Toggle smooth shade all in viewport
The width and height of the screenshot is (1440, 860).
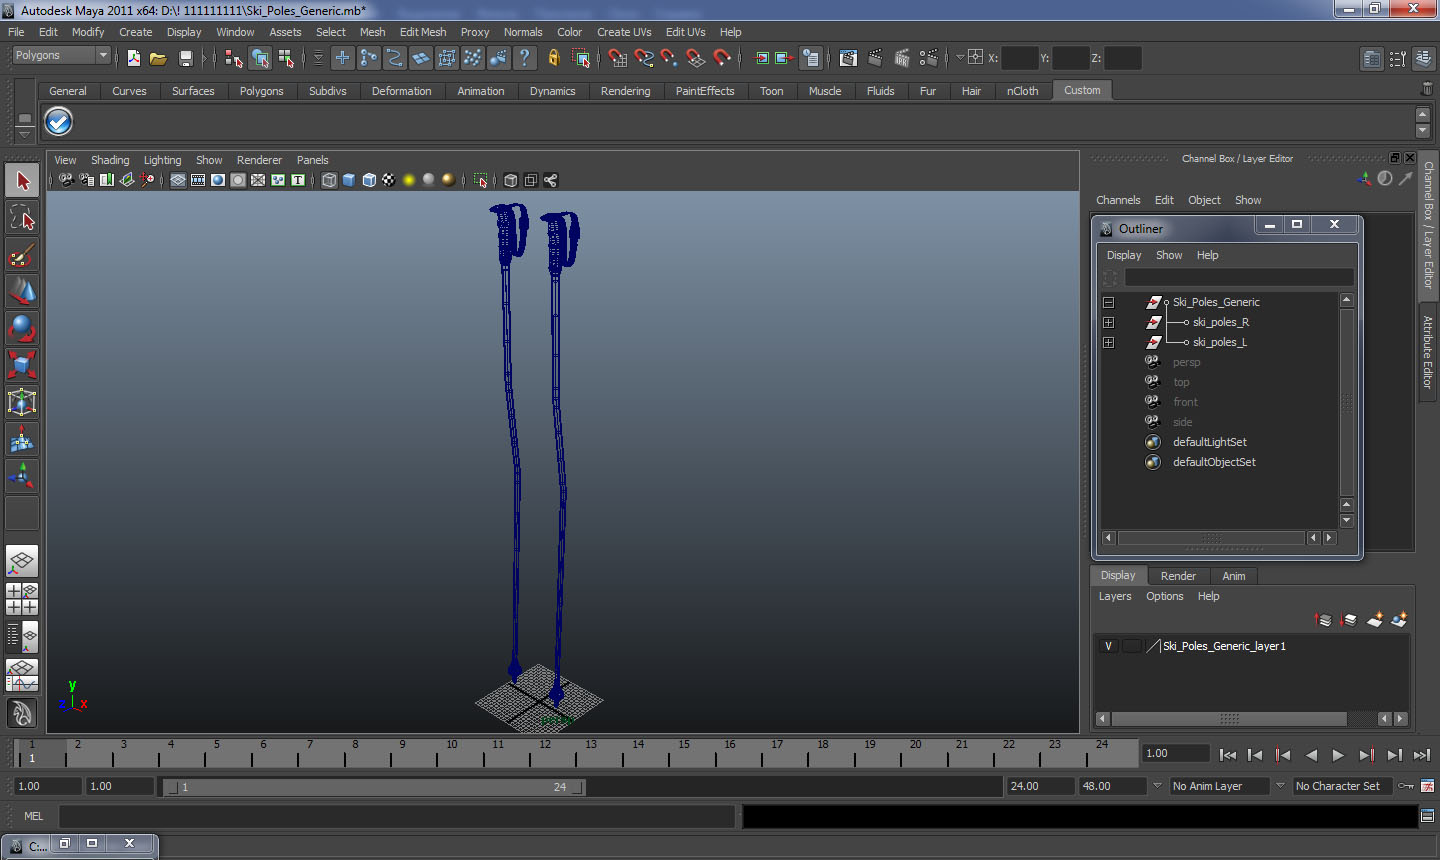[x=349, y=180]
